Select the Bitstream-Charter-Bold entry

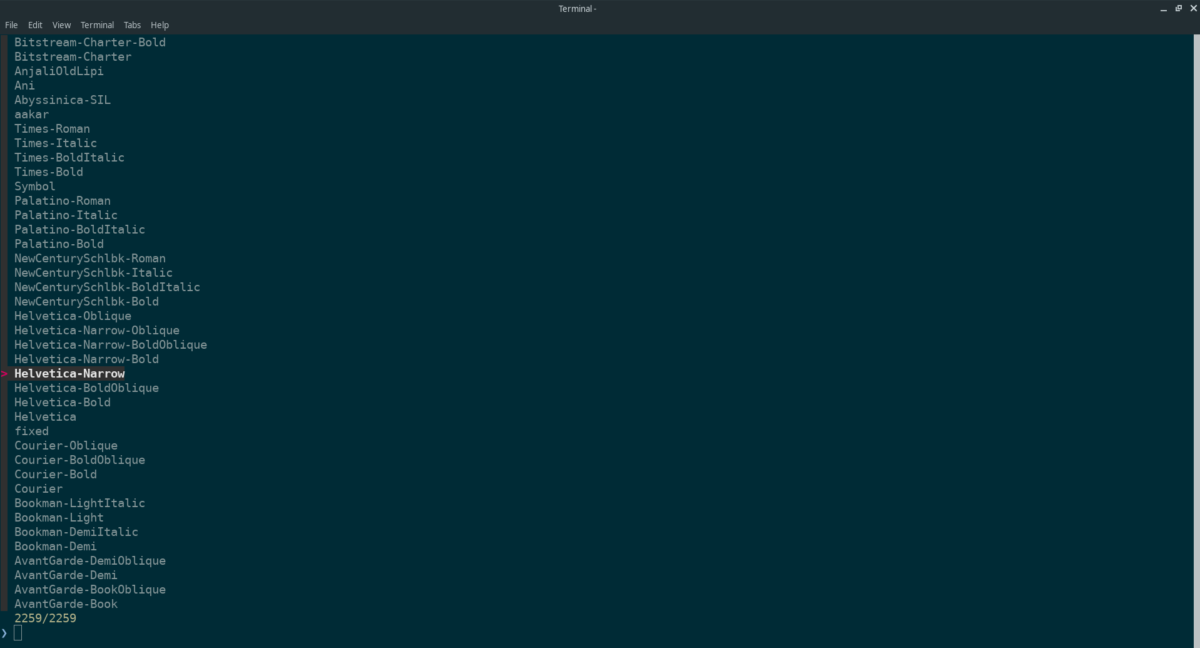[x=89, y=42]
